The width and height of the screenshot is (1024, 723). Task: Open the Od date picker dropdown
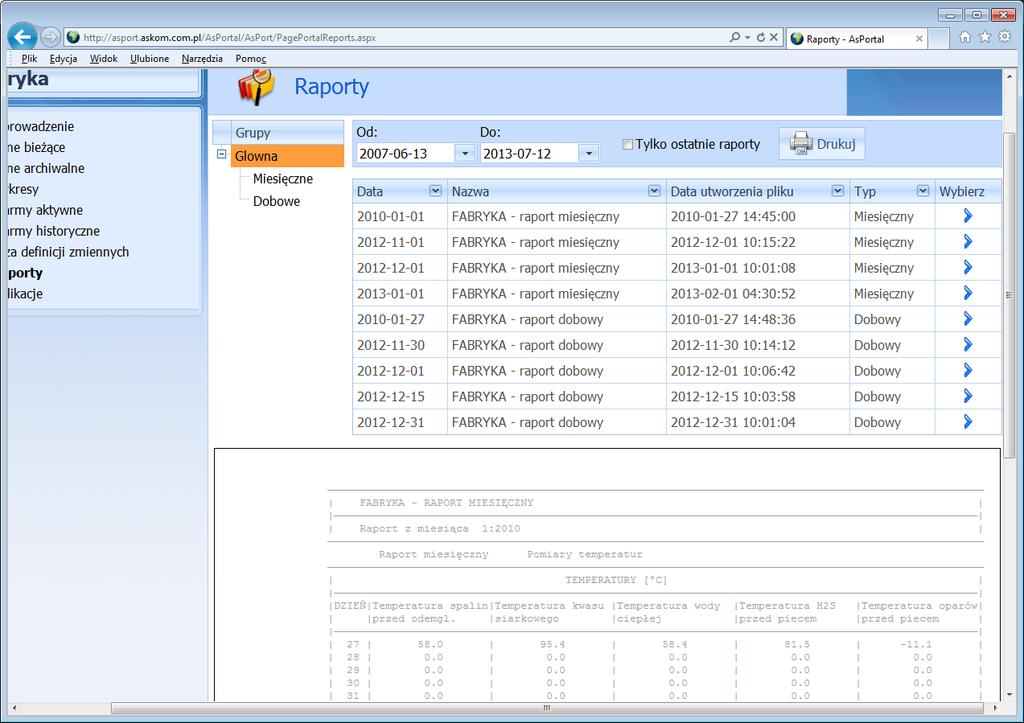tap(464, 153)
